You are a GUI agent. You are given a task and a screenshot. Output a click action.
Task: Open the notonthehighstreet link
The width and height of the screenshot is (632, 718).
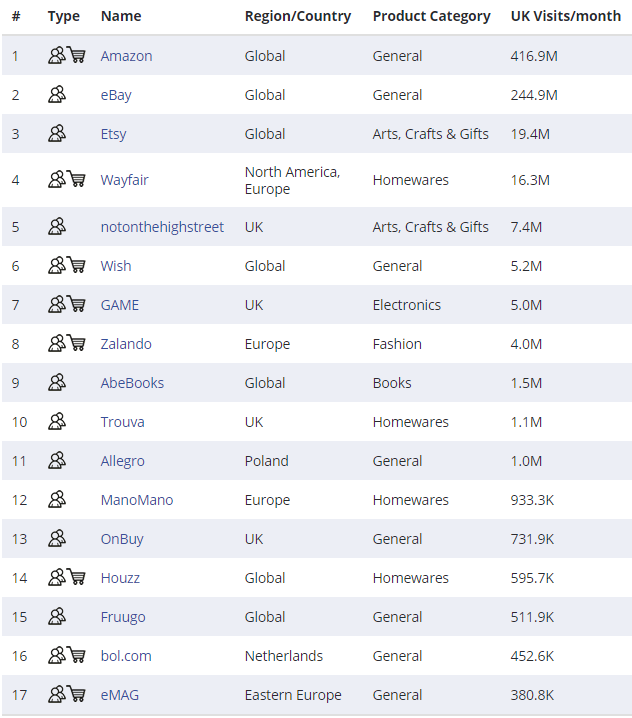coord(162,227)
